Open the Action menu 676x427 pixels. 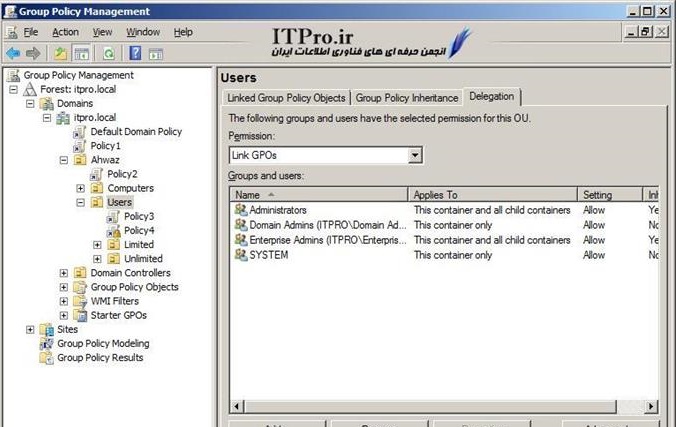(65, 32)
